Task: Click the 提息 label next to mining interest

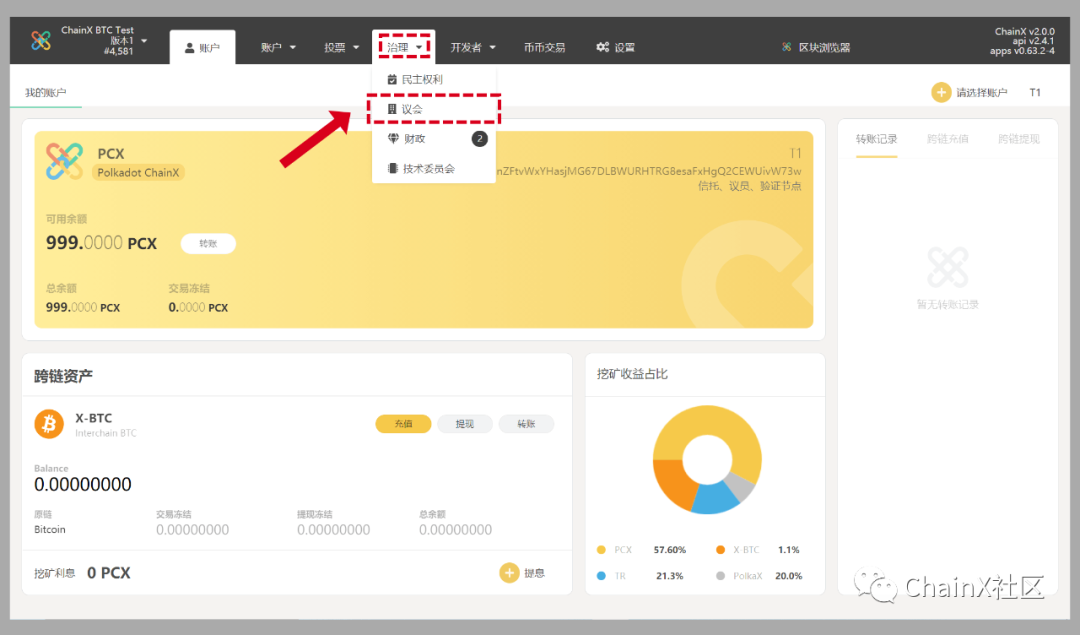Action: [534, 573]
